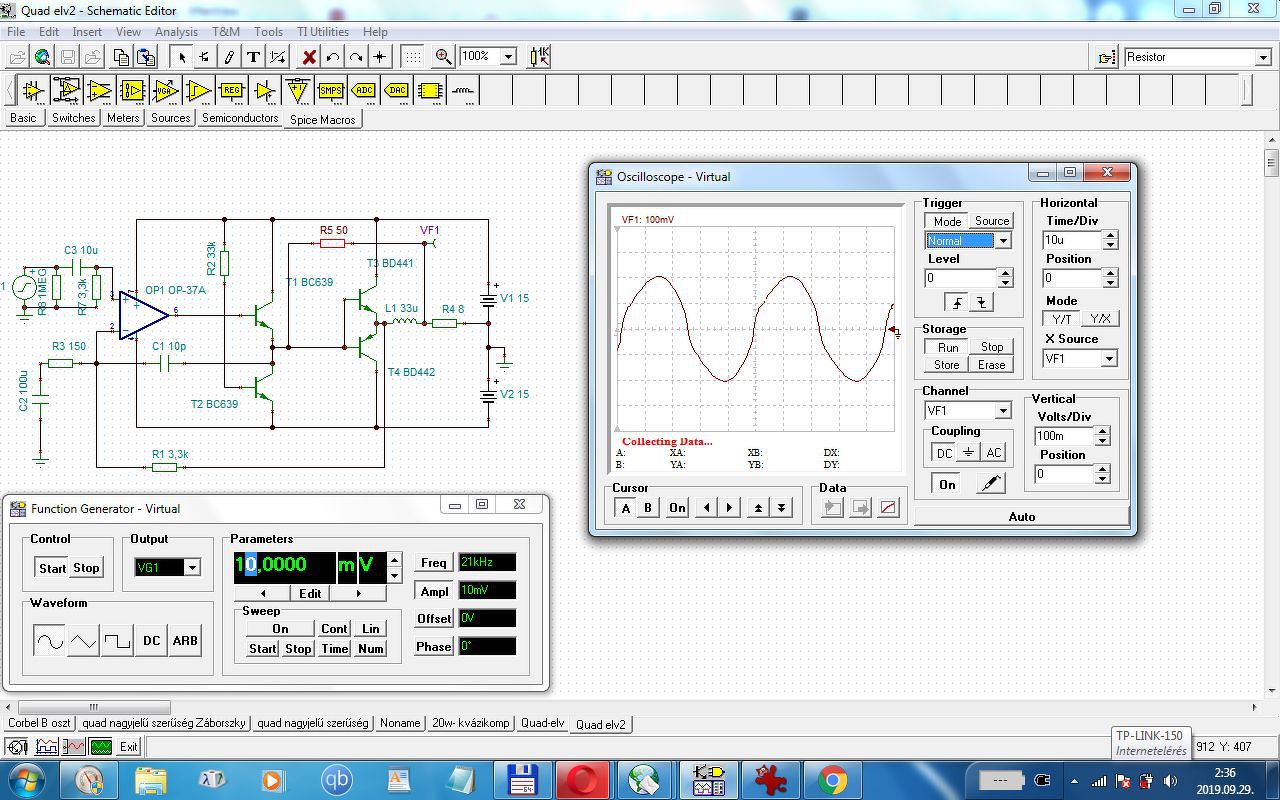Click the red X delete icon
Screen dimensions: 1280x800
coord(309,57)
